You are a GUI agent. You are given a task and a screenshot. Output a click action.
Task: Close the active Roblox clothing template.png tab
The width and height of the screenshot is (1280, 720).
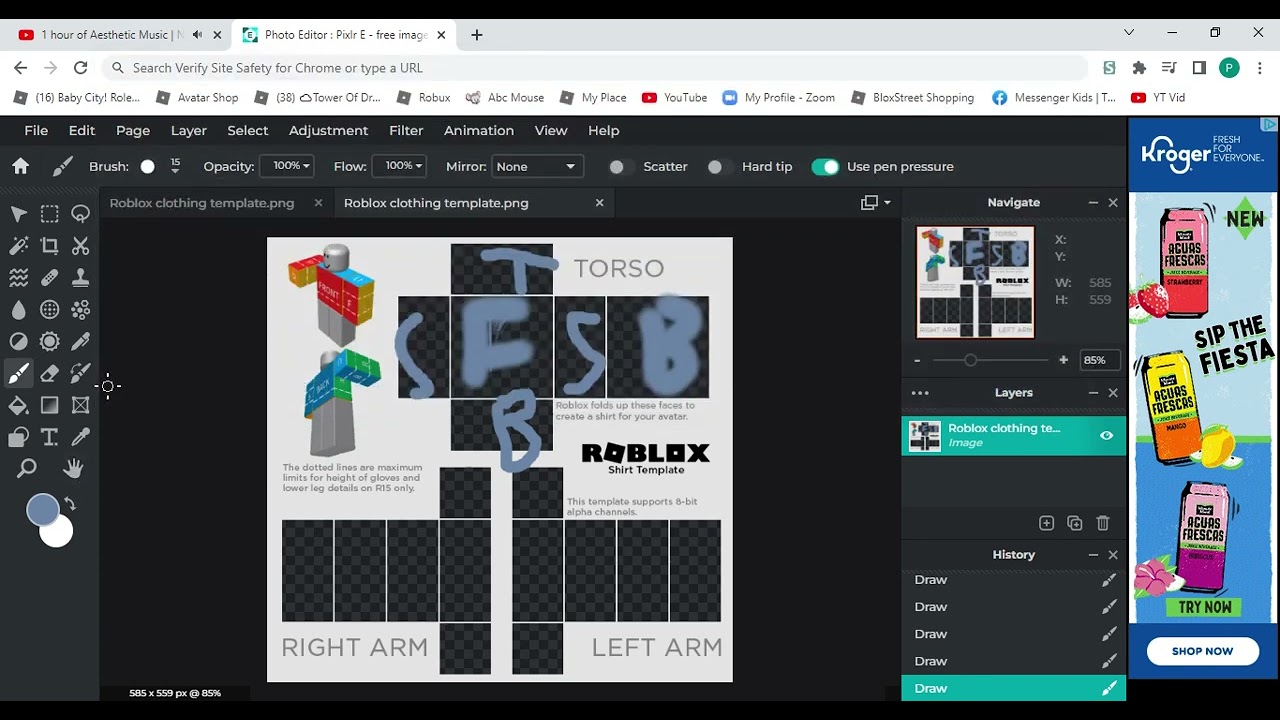pos(600,203)
